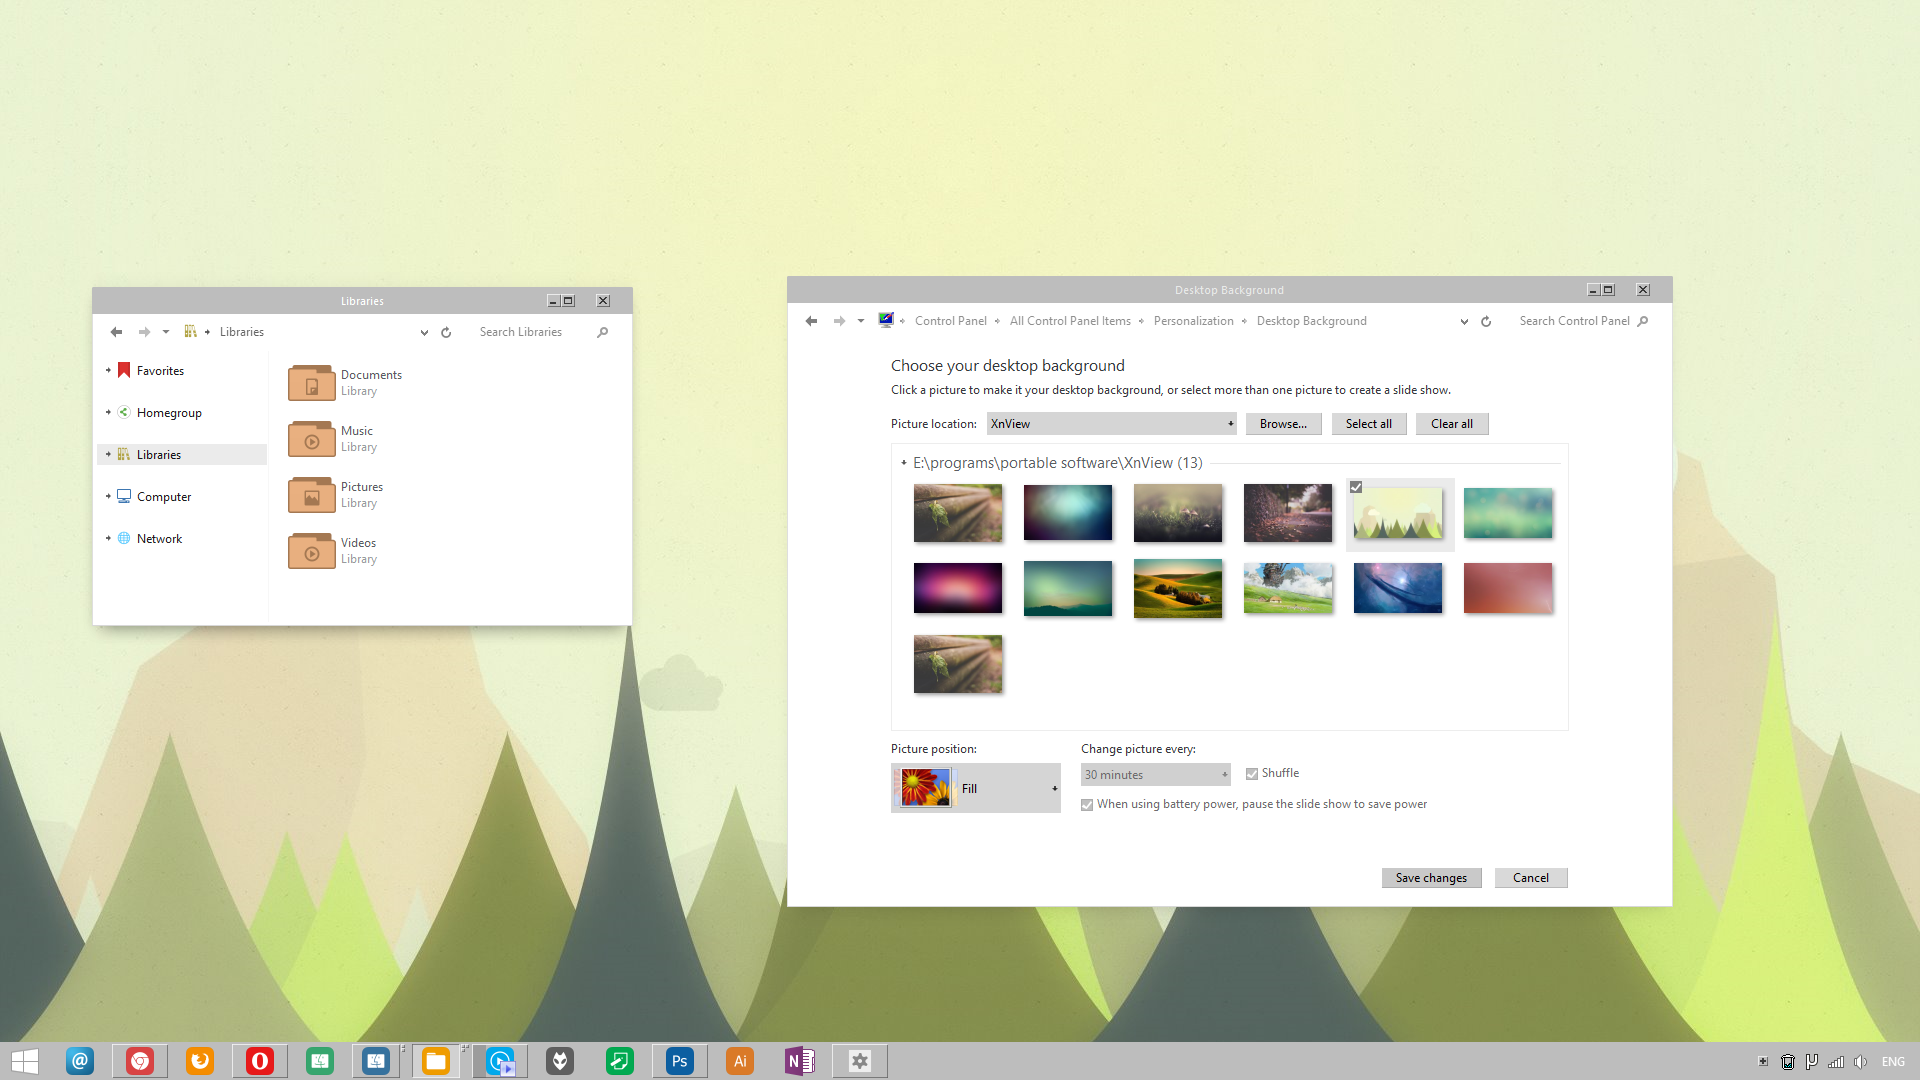This screenshot has width=1920, height=1080.
Task: Click refresh icon in Libraries window
Action: pyautogui.click(x=446, y=332)
